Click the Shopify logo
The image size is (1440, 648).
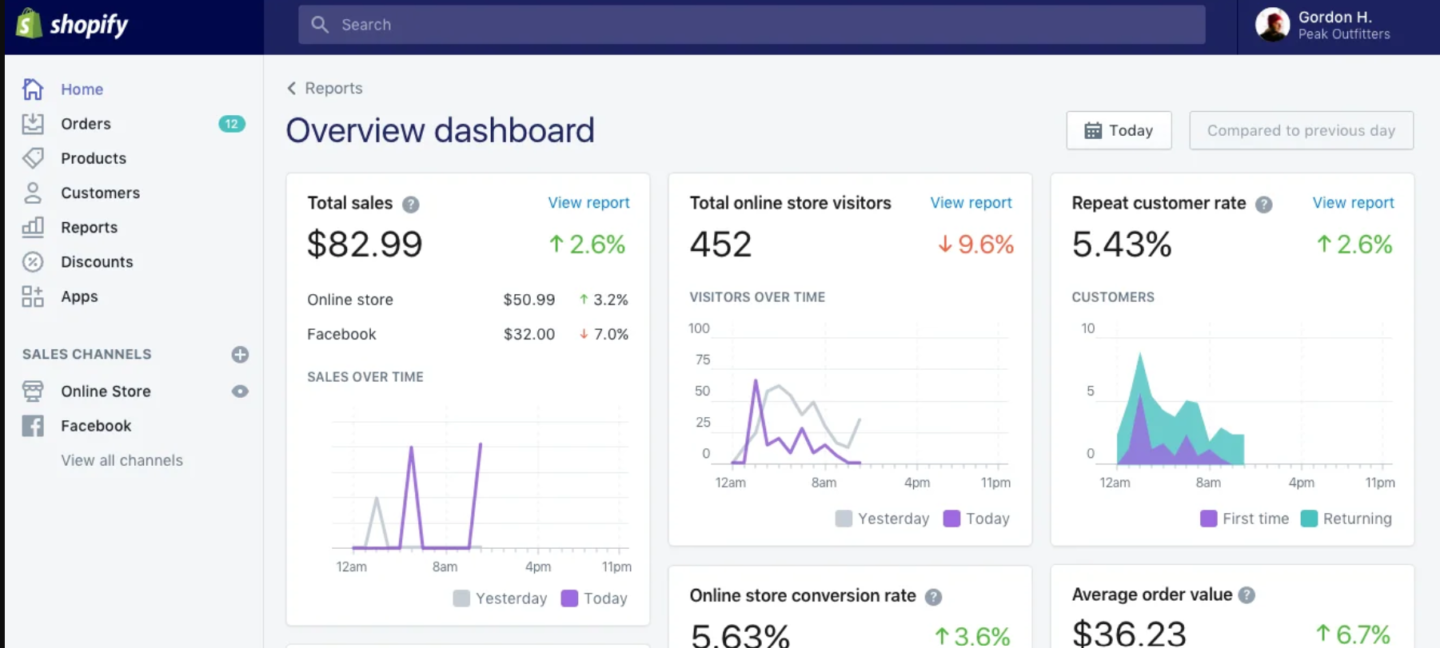(70, 24)
